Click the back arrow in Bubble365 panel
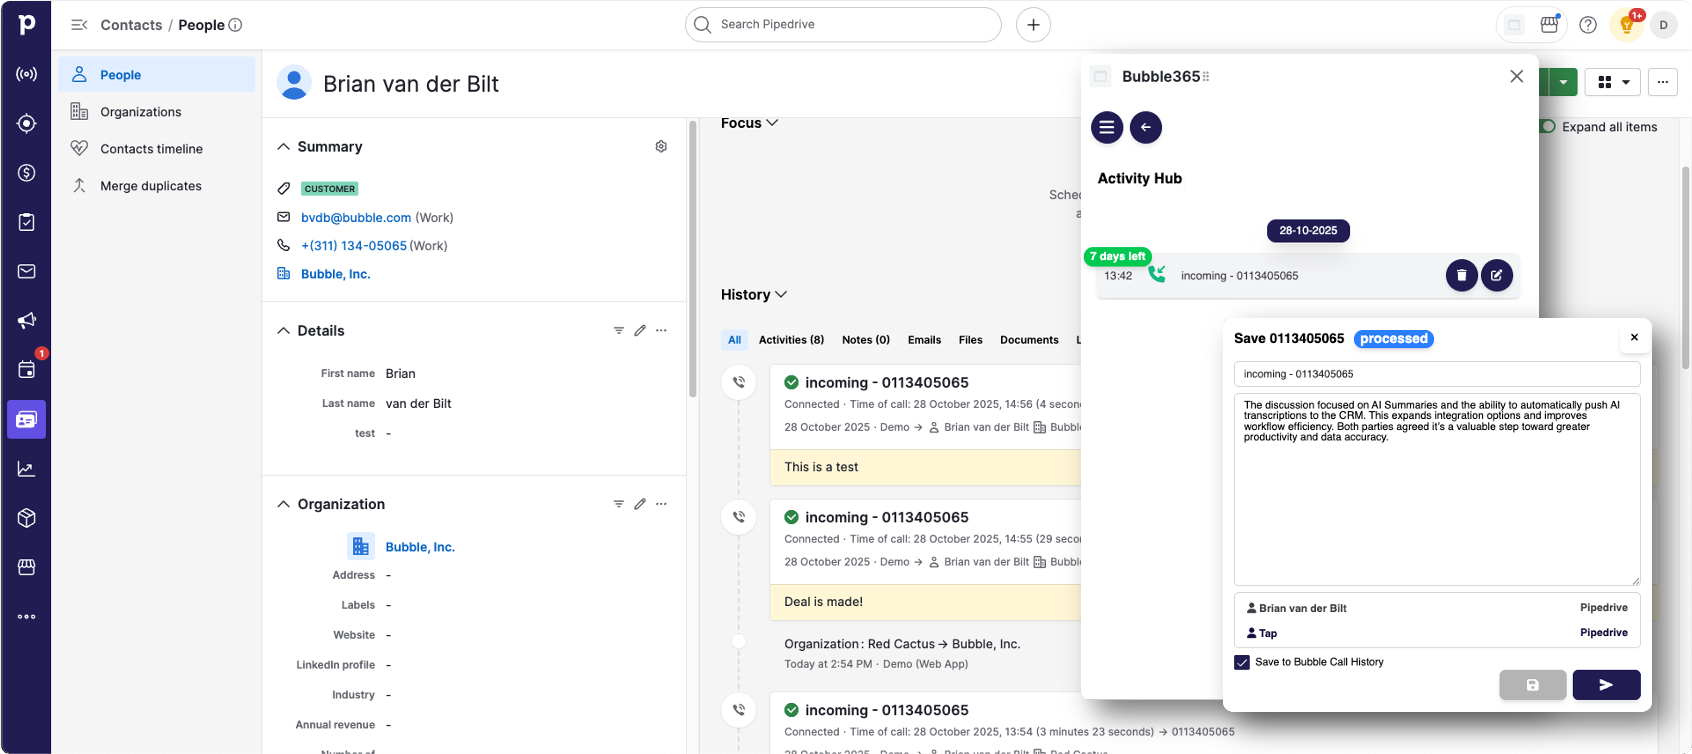Image resolution: width=1692 pixels, height=754 pixels. (x=1145, y=127)
